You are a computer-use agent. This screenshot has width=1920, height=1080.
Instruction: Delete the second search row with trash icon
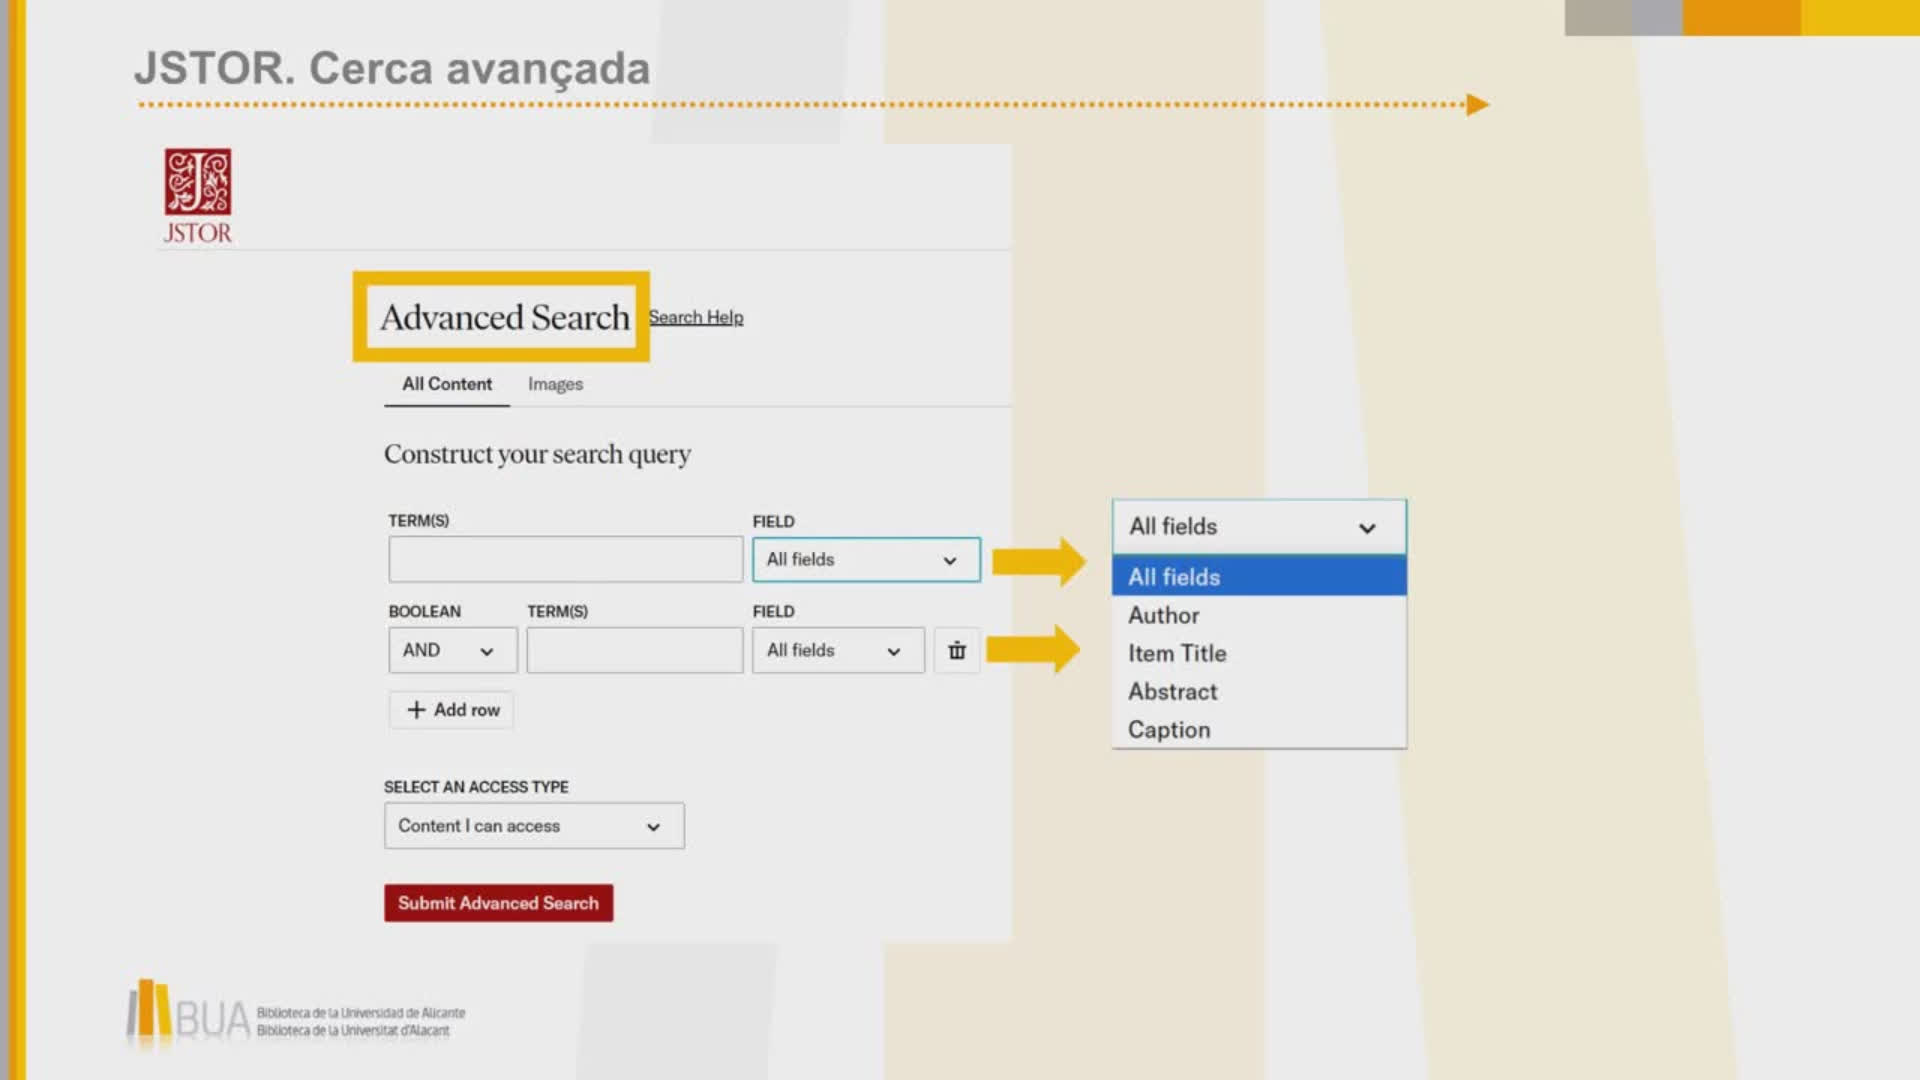pyautogui.click(x=957, y=651)
